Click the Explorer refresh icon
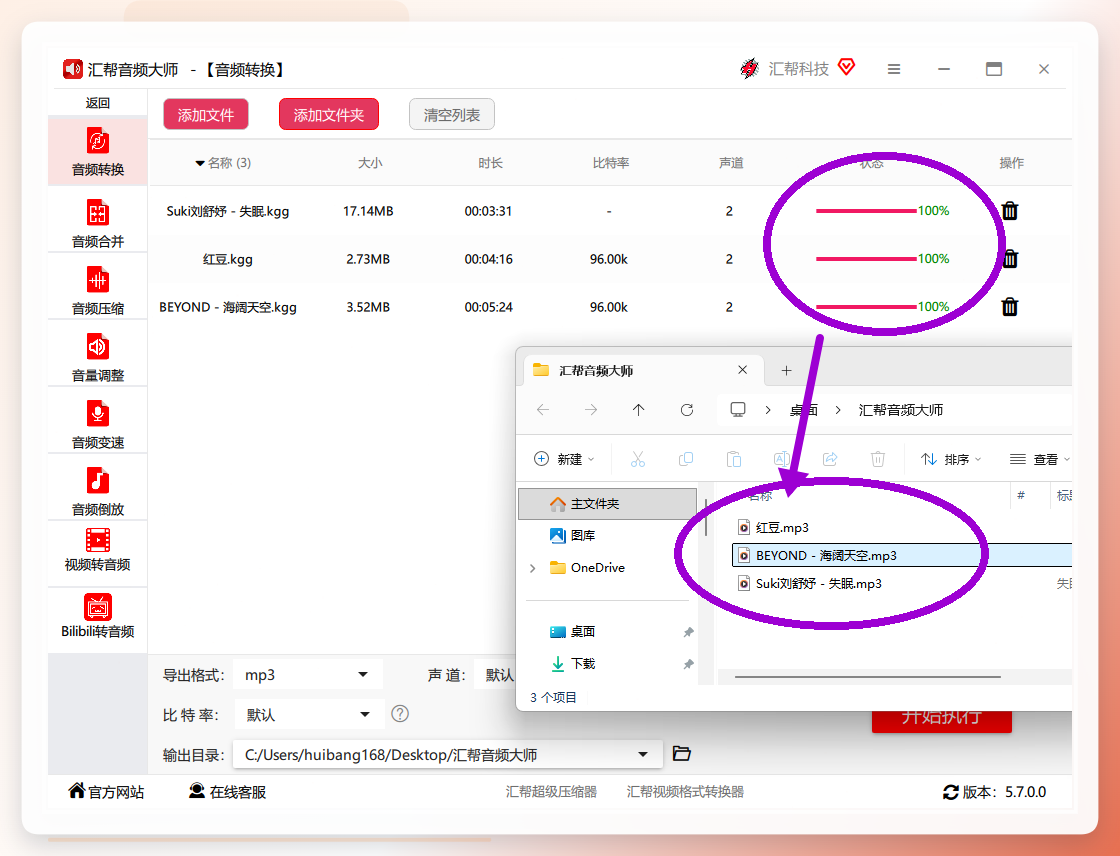This screenshot has height=856, width=1120. (x=686, y=410)
